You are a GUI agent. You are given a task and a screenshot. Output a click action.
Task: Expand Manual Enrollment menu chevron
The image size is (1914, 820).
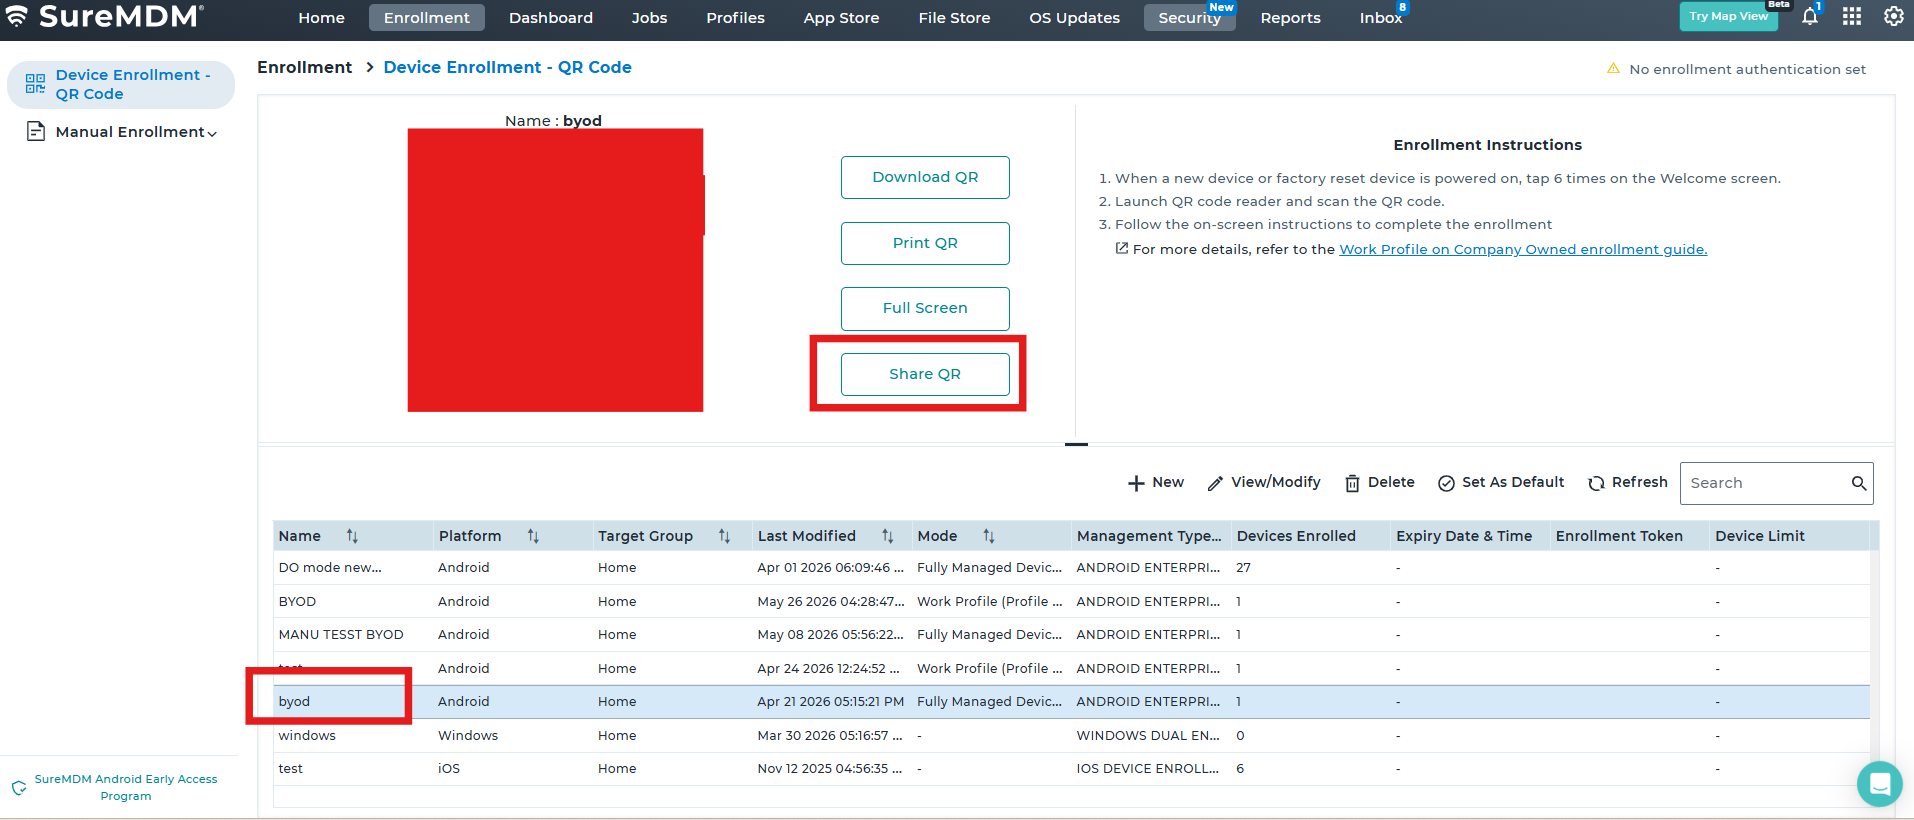click(x=212, y=133)
